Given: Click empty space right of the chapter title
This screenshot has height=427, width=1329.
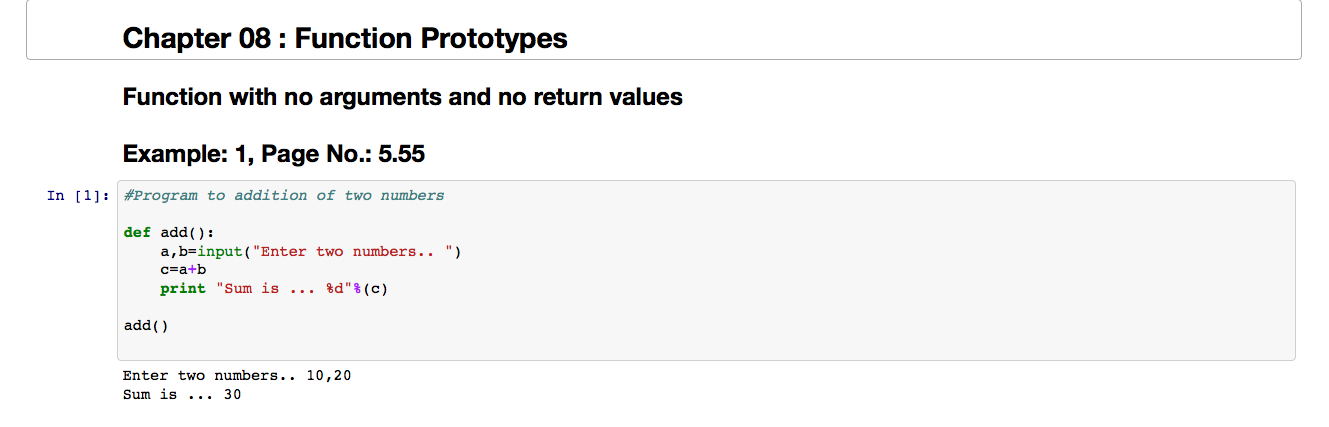Looking at the screenshot, I should coord(900,39).
